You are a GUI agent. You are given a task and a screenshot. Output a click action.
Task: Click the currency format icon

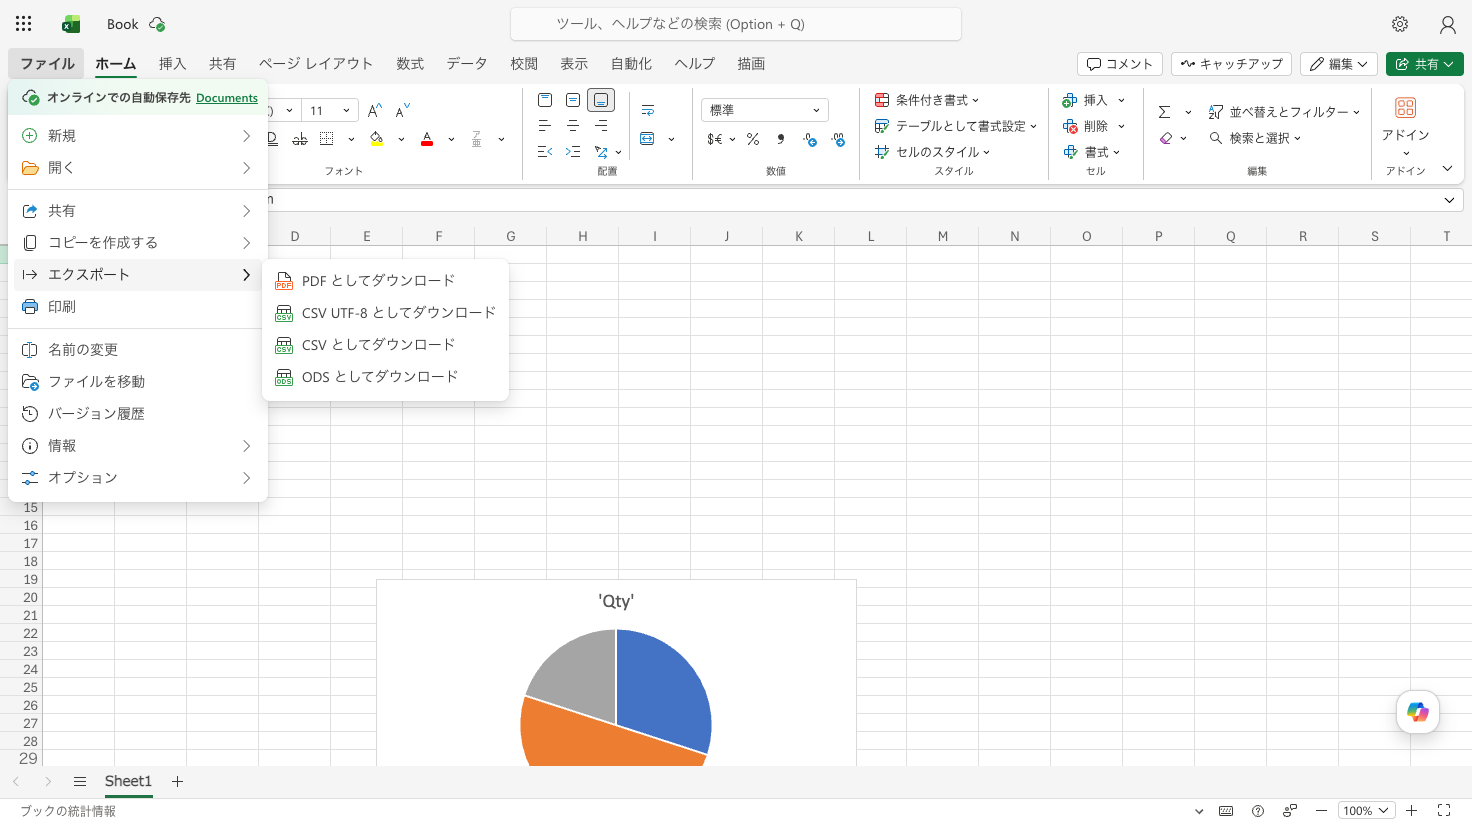715,139
